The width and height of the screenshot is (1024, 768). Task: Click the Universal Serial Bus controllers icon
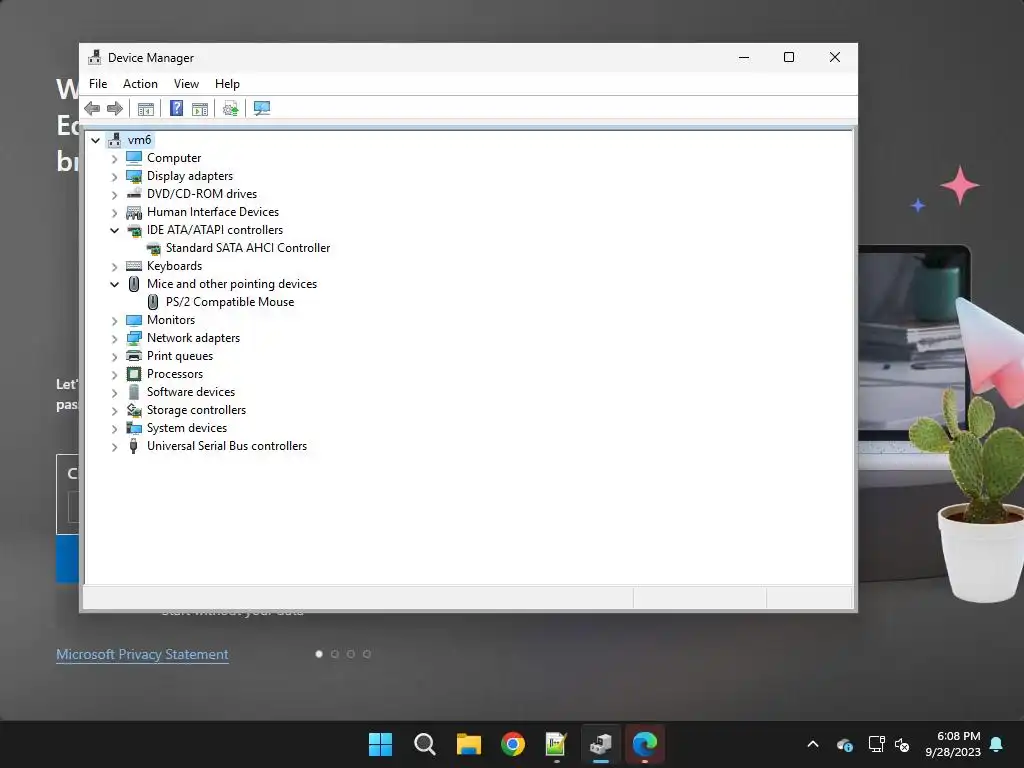pyautogui.click(x=134, y=446)
